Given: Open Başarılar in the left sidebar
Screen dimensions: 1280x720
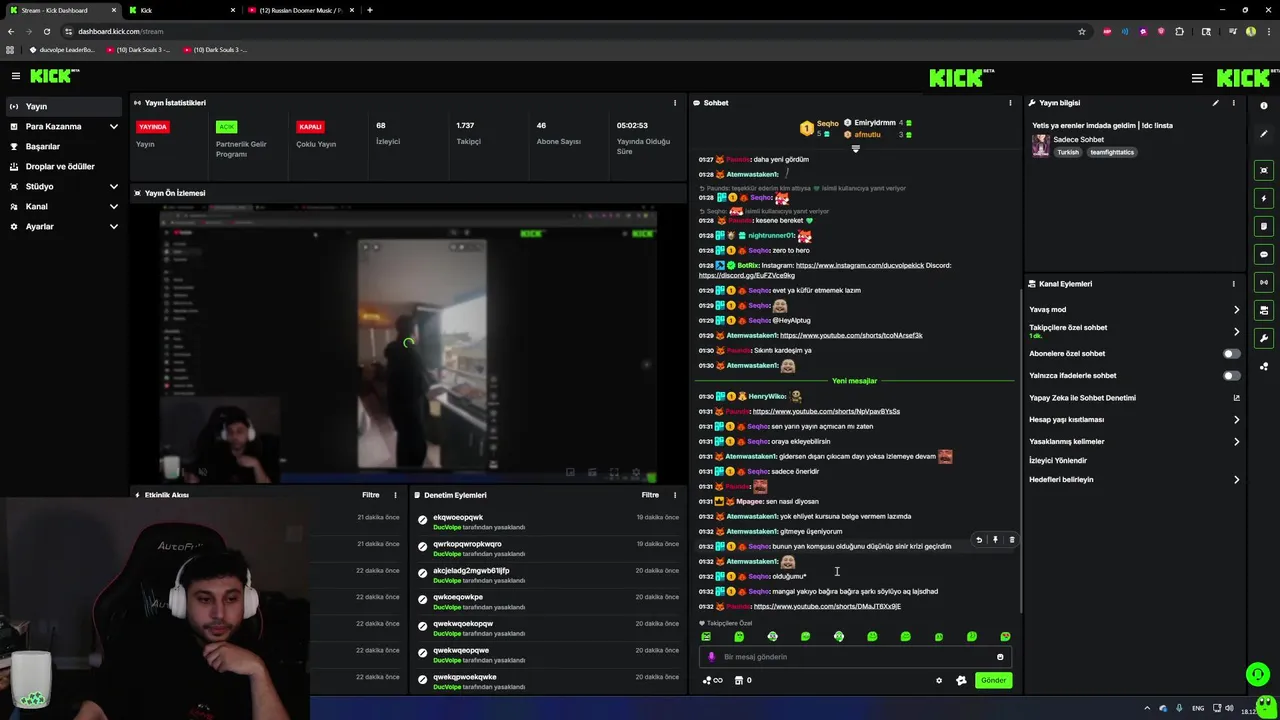Looking at the screenshot, I should (64, 147).
